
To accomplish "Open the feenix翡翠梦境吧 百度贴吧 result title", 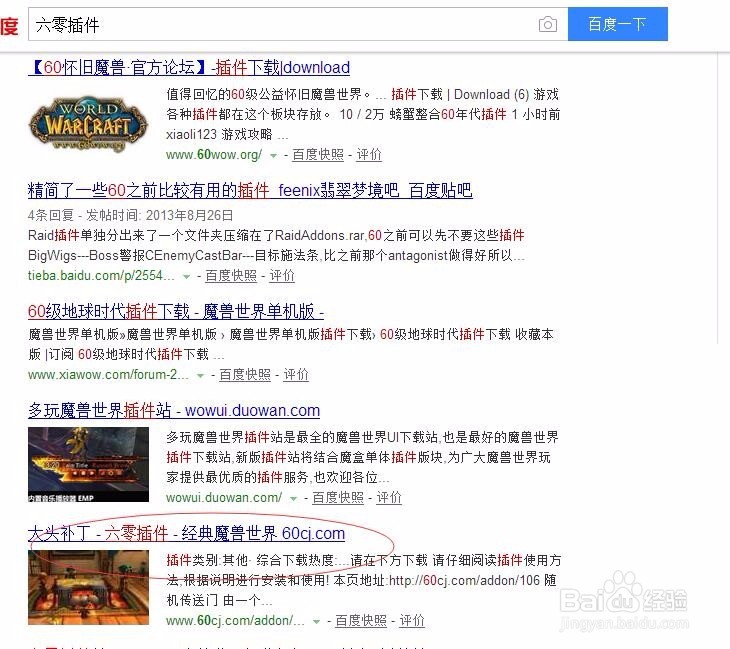I will 250,190.
